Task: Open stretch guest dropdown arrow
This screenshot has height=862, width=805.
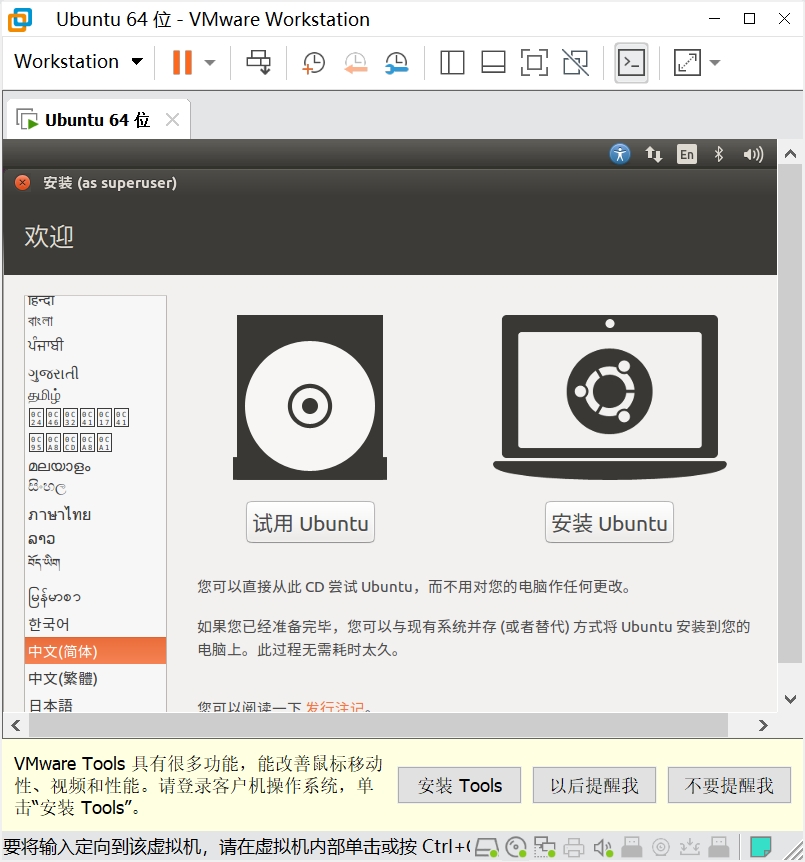Action: pos(715,63)
